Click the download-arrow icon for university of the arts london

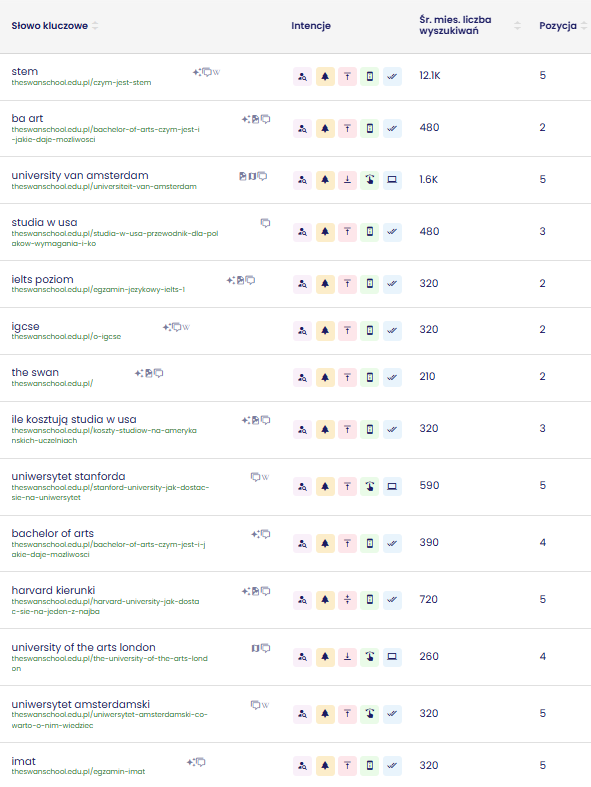tap(347, 657)
